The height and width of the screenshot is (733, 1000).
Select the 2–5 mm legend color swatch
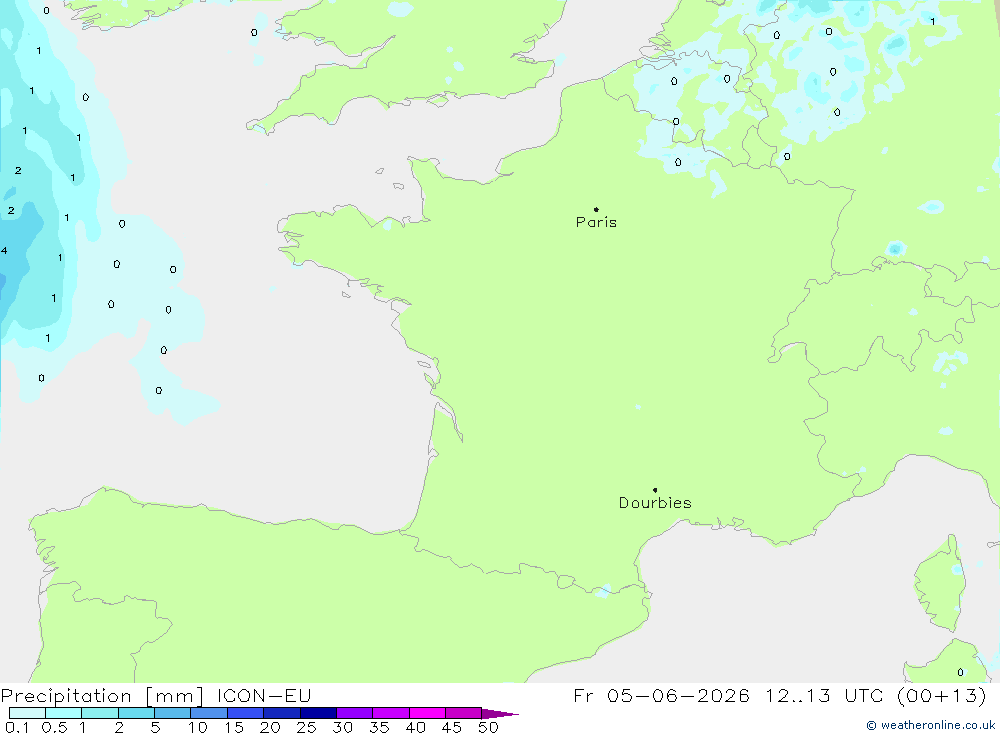tap(136, 713)
